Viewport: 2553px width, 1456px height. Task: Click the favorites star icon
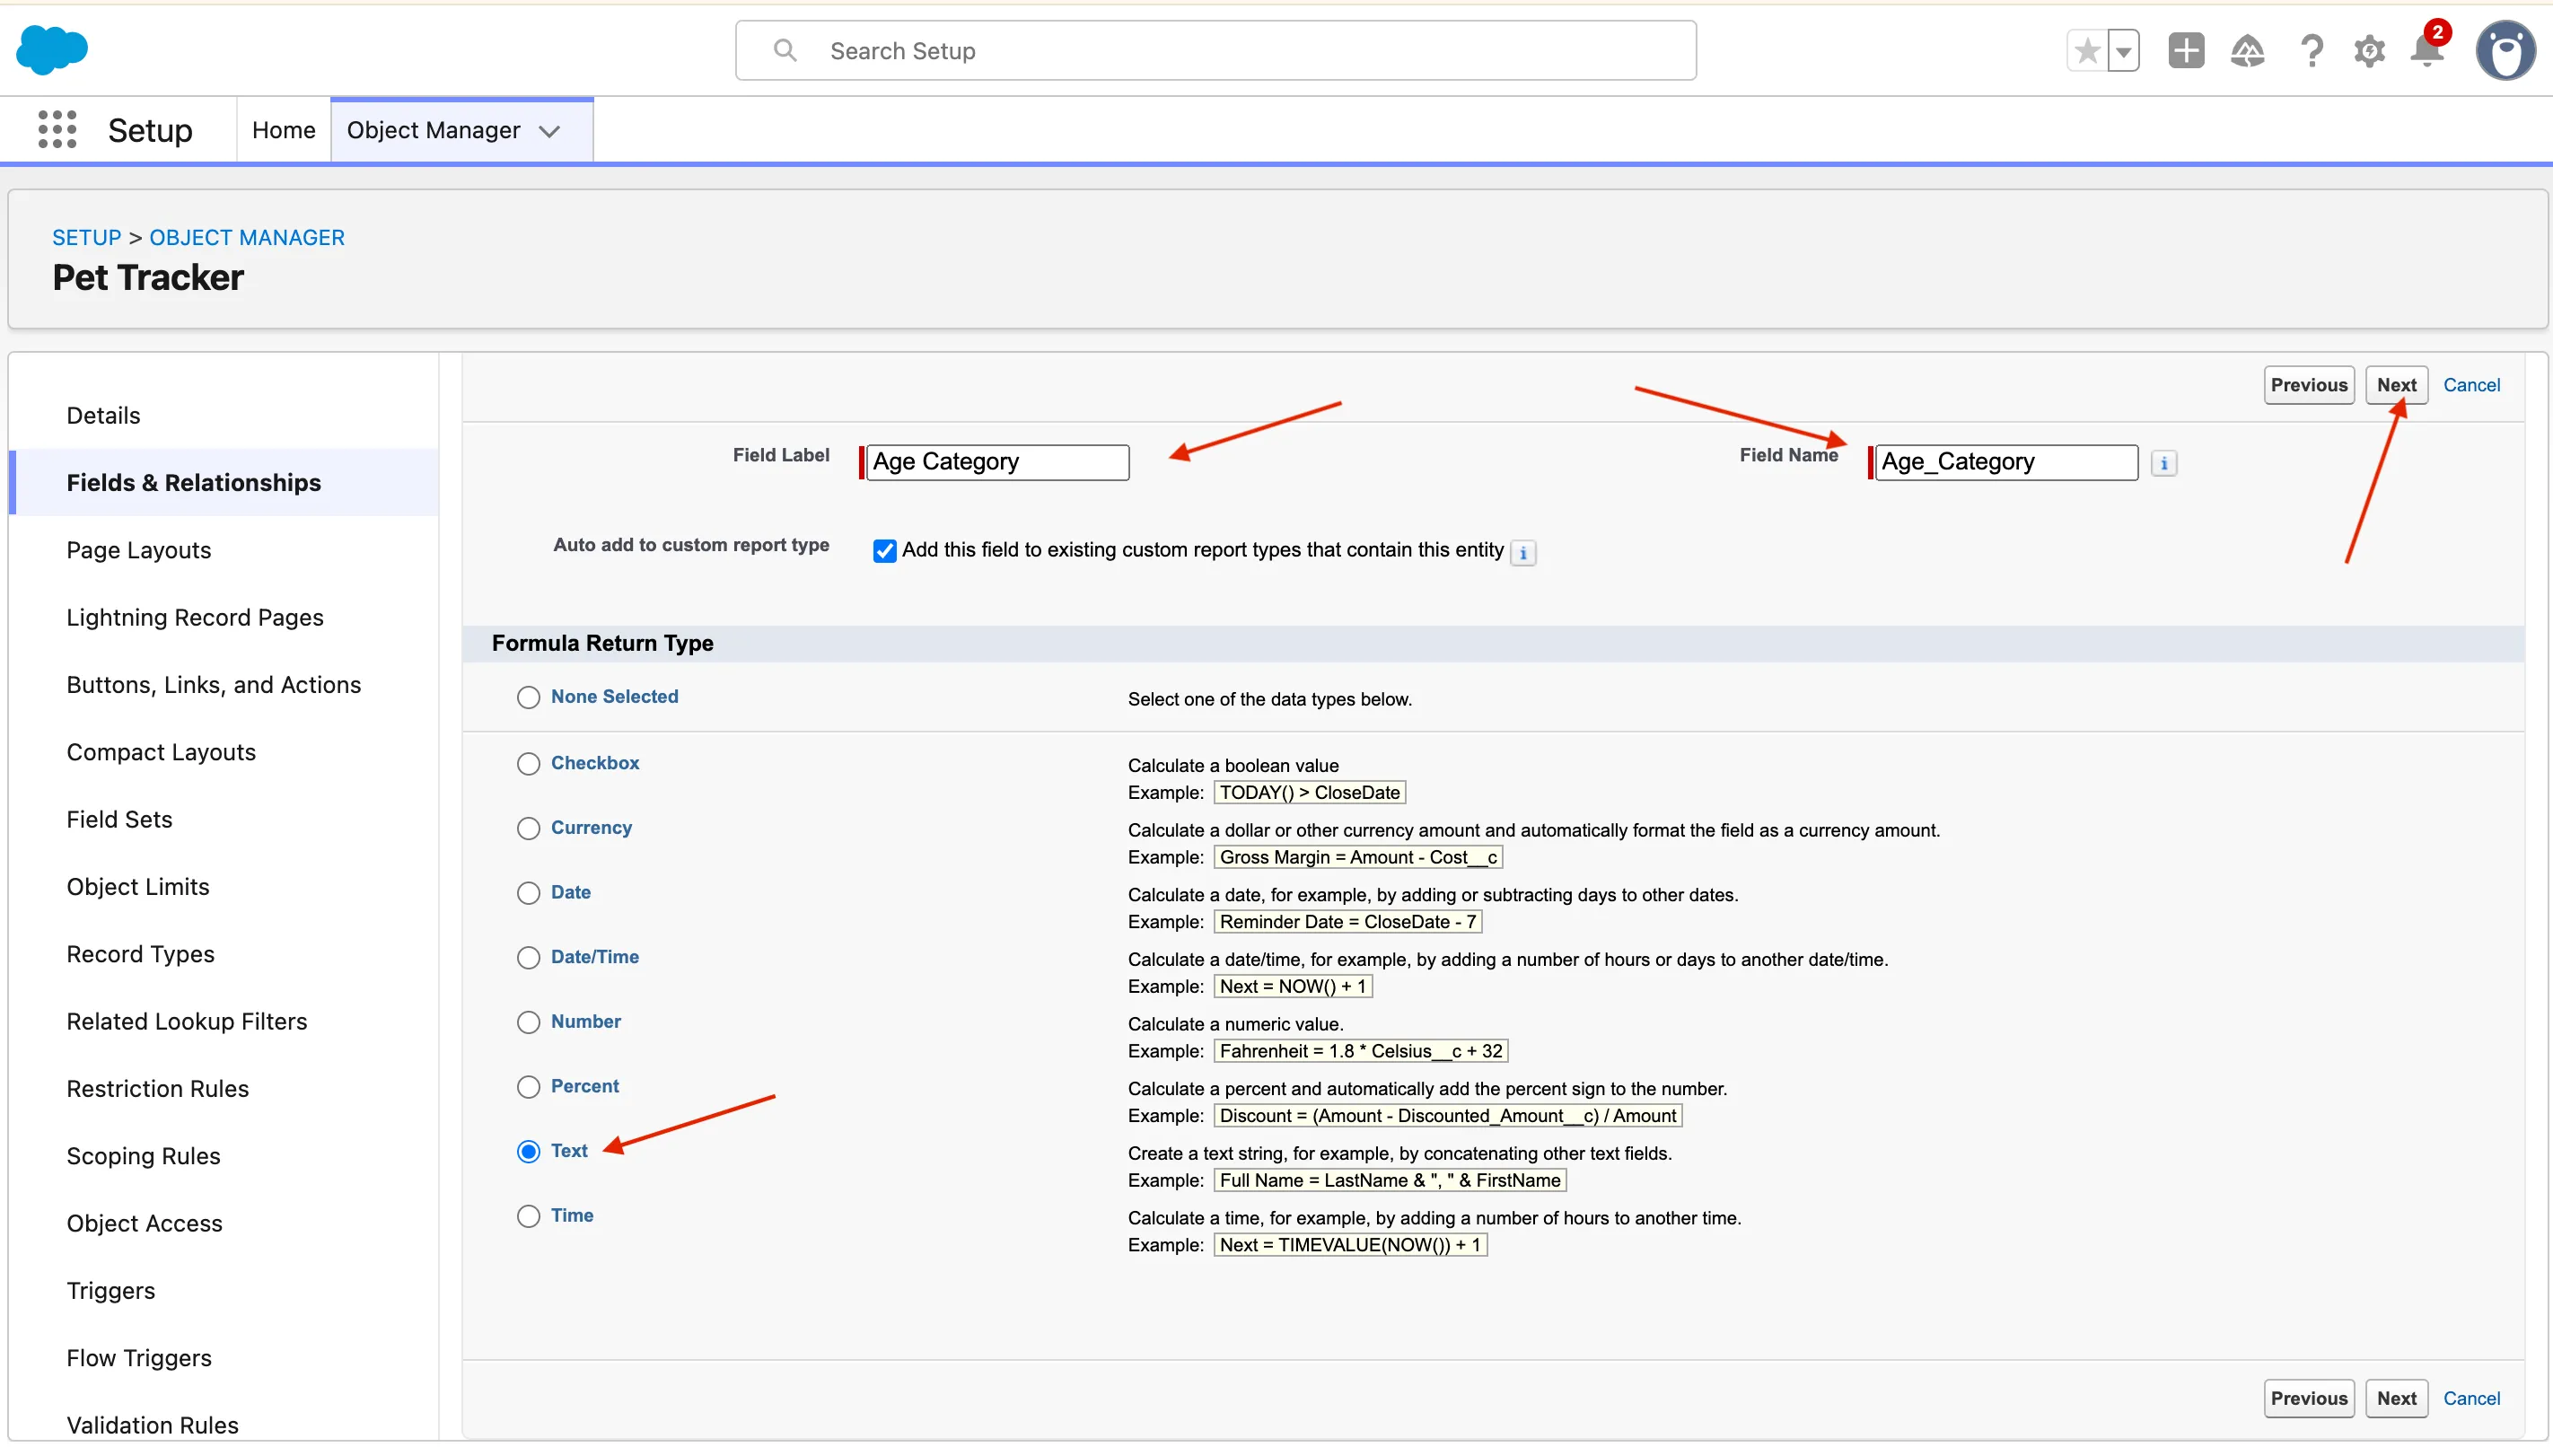2086,51
